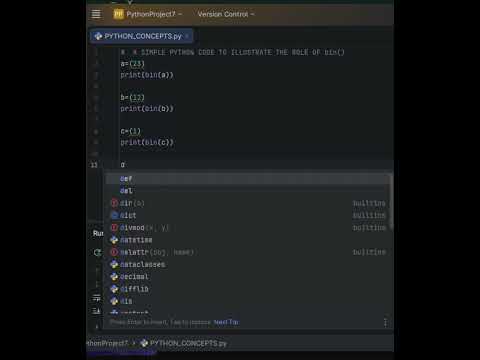Viewport: 480px width, 360px height.
Task: Pick the dis module suggestion
Action: (x=248, y=301)
